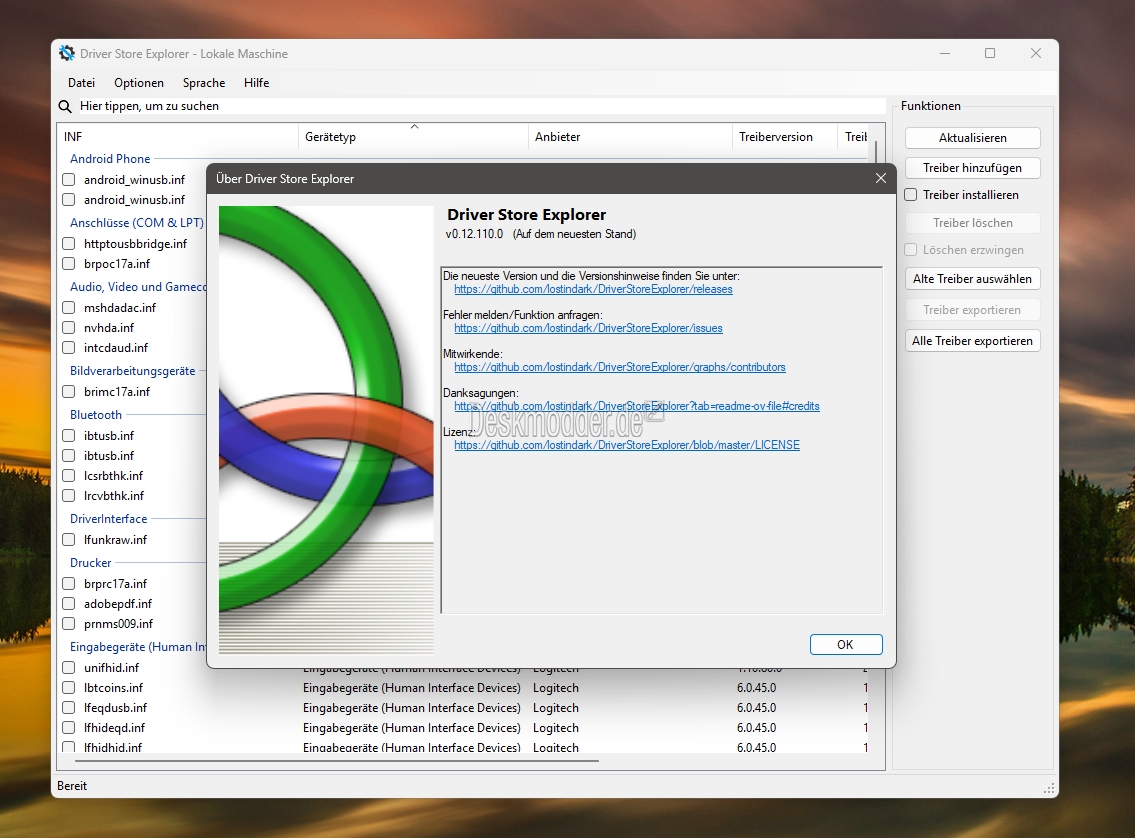Close the Über Driver Store Explorer dialog
Viewport: 1135px width, 838px height.
[x=880, y=178]
